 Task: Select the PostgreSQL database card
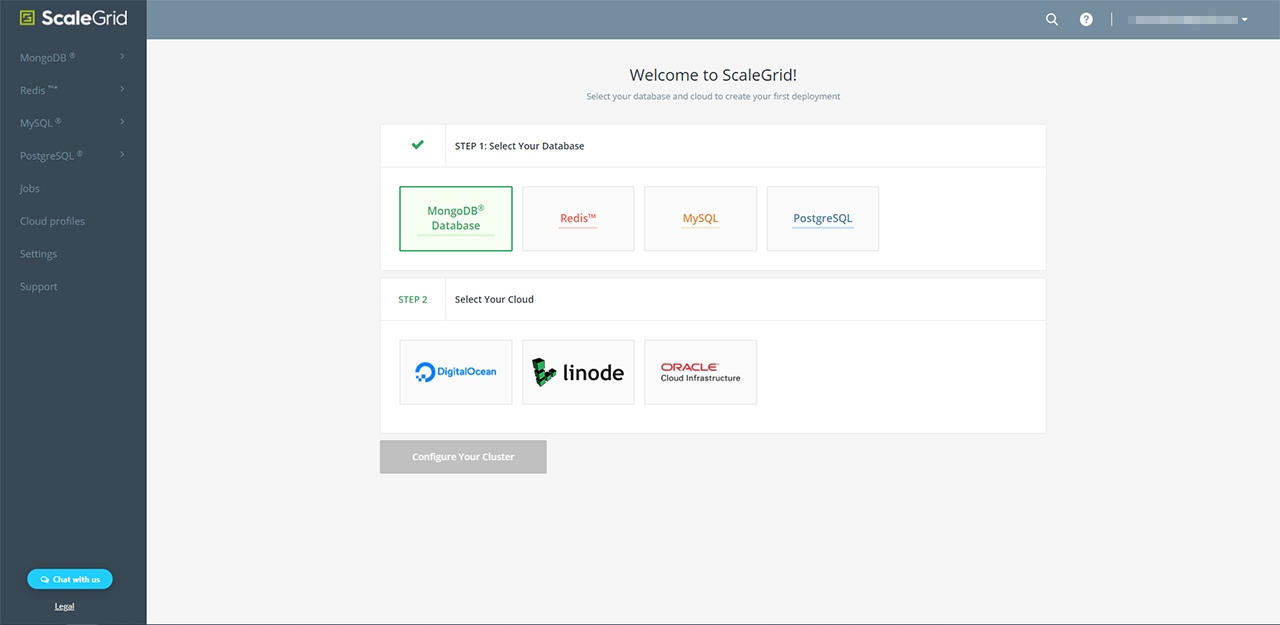[x=823, y=218]
